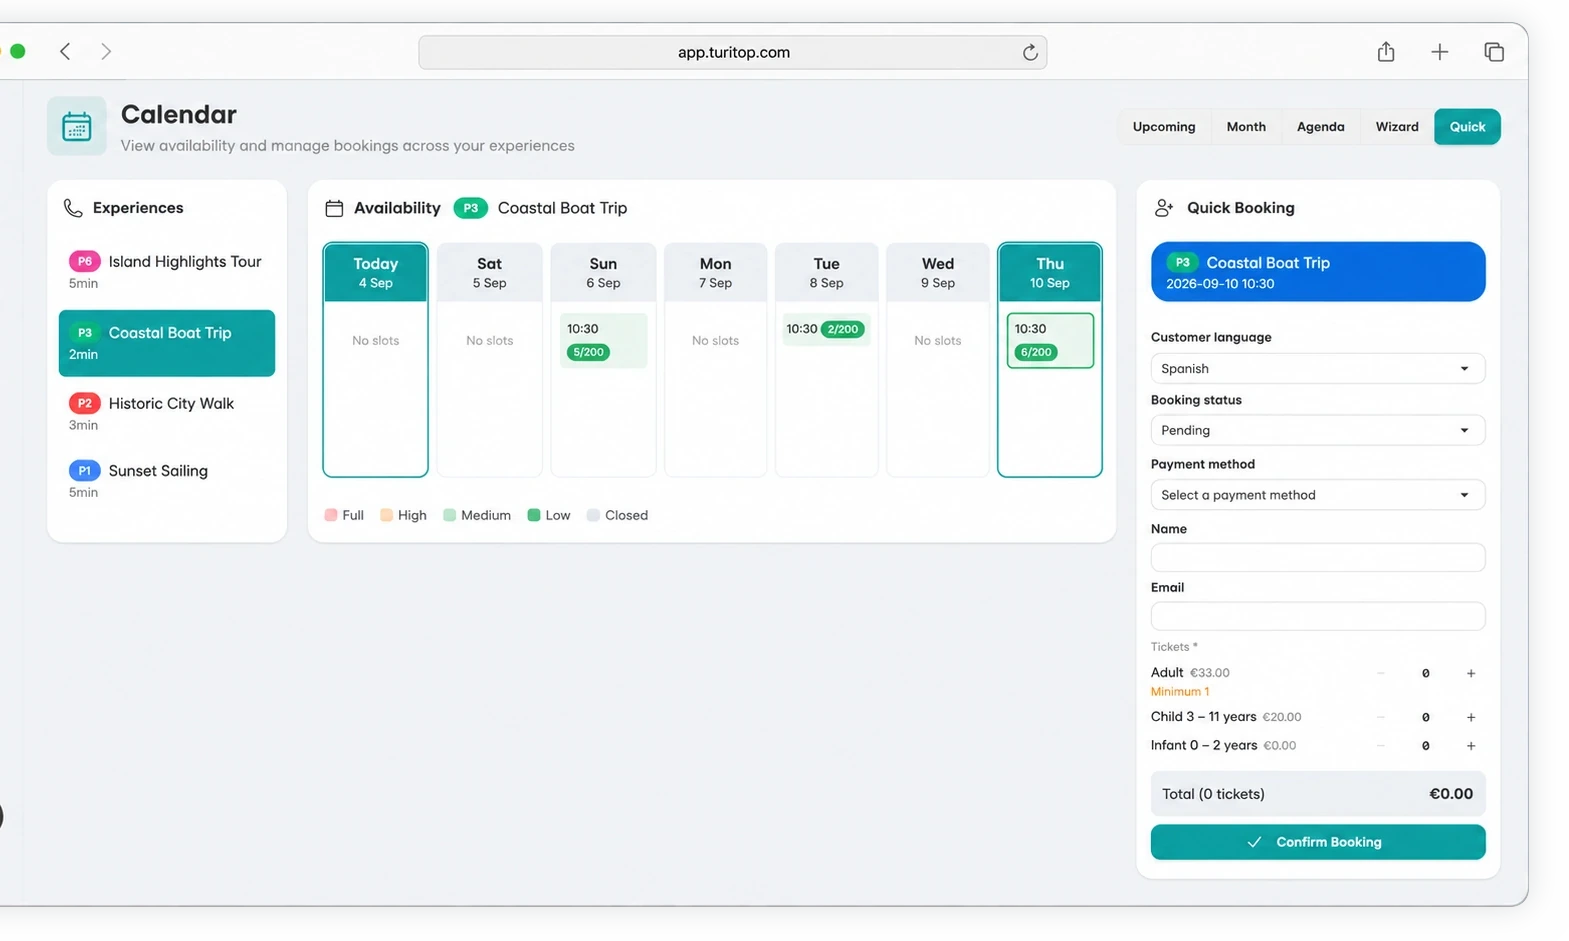Select the Sunset Sailing experience
Viewport: 1569px width, 941px height.
[167, 480]
